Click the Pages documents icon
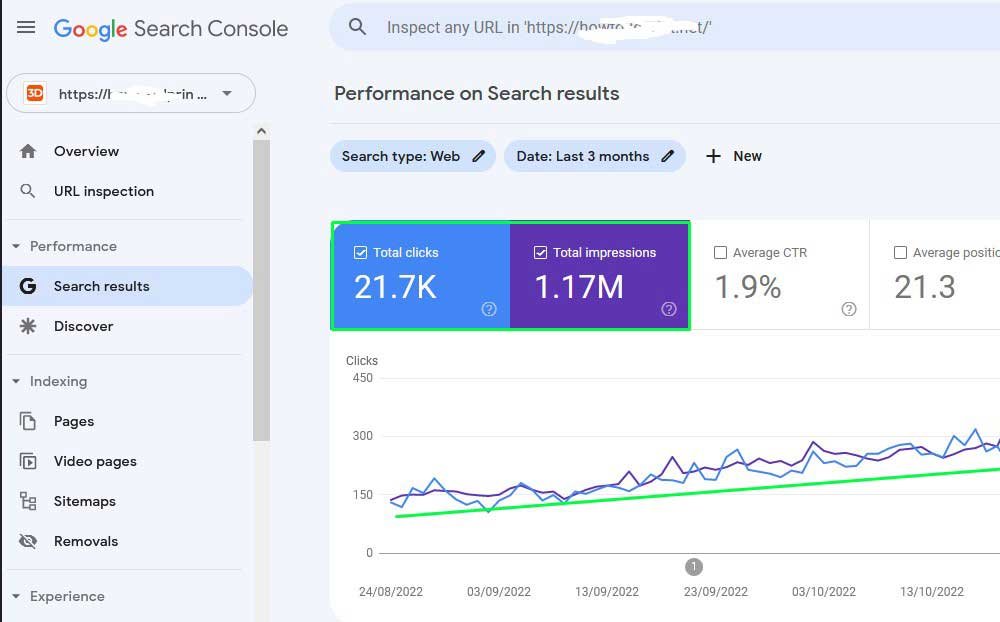The image size is (1000, 622). tap(27, 421)
